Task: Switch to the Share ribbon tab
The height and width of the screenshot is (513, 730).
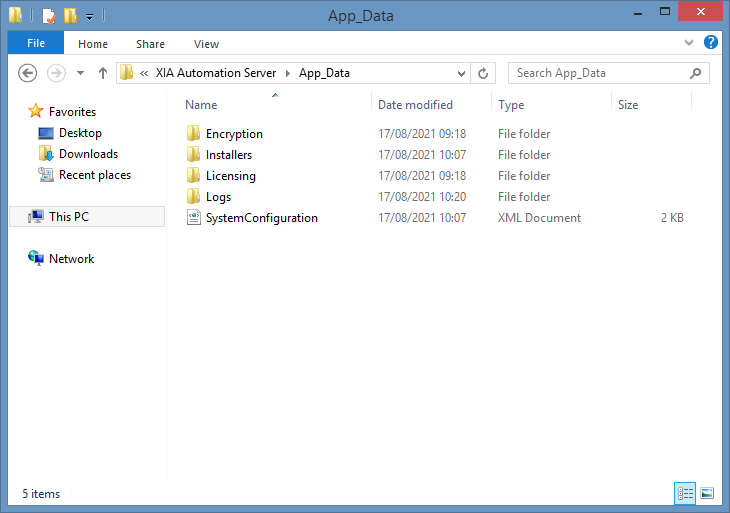Action: click(x=150, y=44)
